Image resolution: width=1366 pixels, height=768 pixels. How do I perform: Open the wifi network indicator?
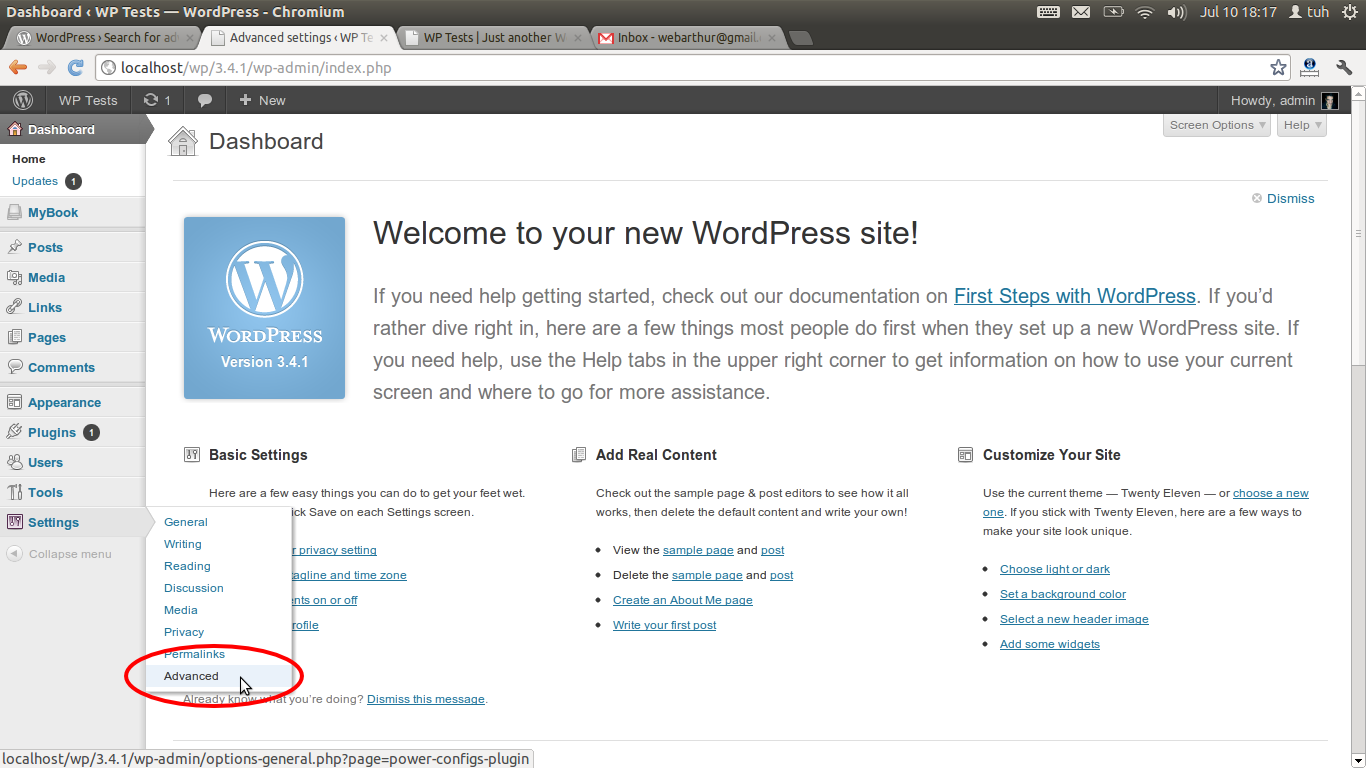[1145, 12]
